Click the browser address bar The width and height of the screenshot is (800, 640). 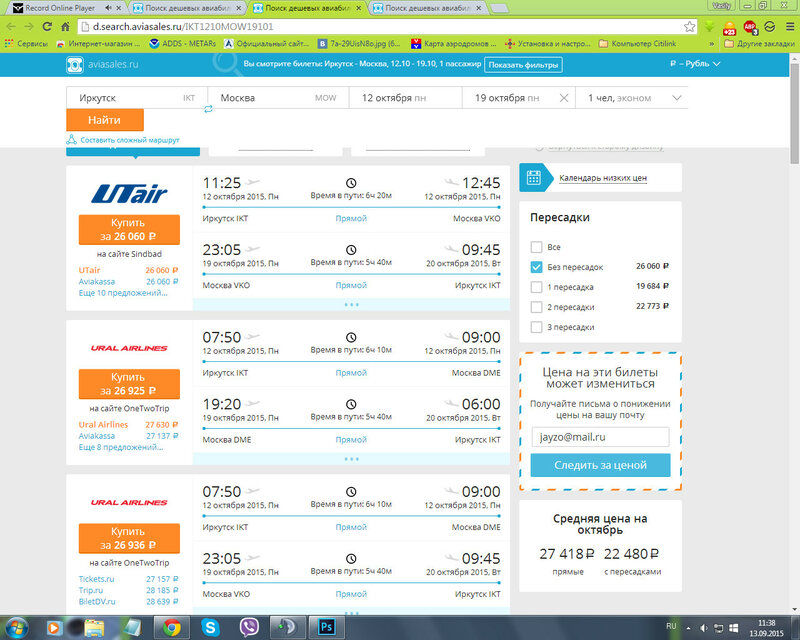380,27
